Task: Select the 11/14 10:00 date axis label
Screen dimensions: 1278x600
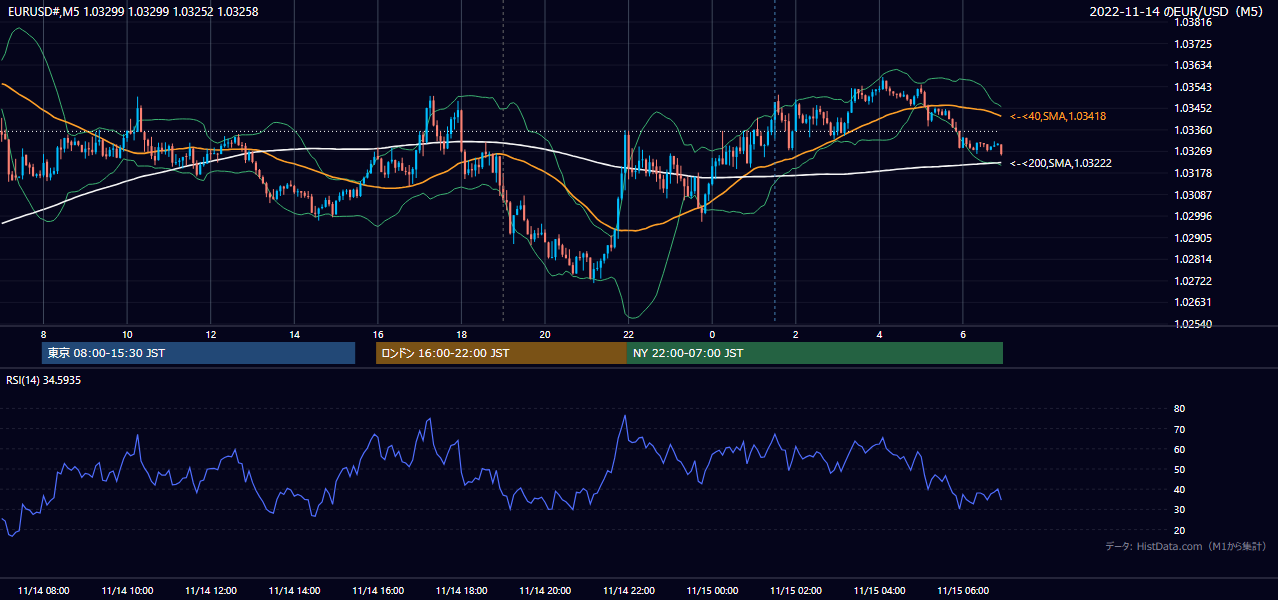Action: 127,590
